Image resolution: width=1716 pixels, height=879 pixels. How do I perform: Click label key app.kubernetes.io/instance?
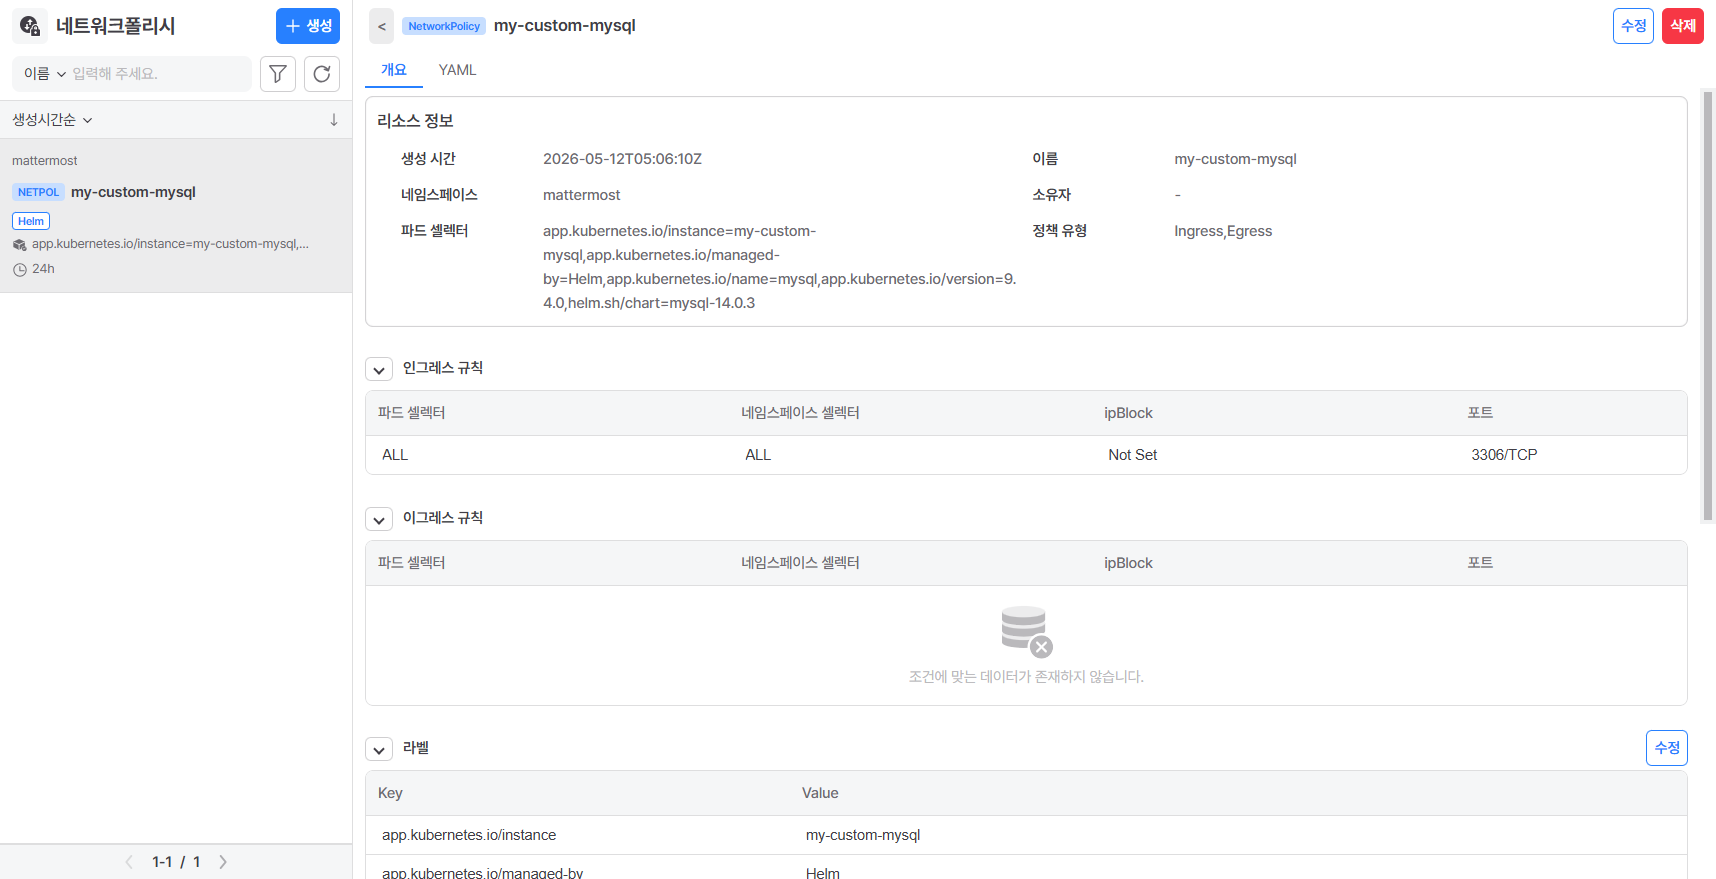pyautogui.click(x=469, y=835)
